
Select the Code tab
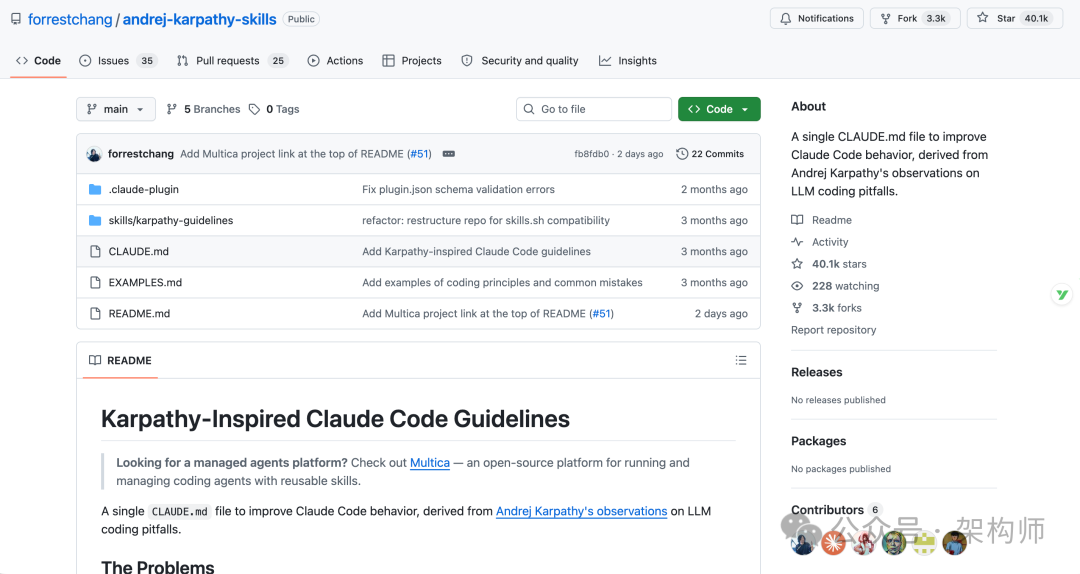pyautogui.click(x=39, y=61)
